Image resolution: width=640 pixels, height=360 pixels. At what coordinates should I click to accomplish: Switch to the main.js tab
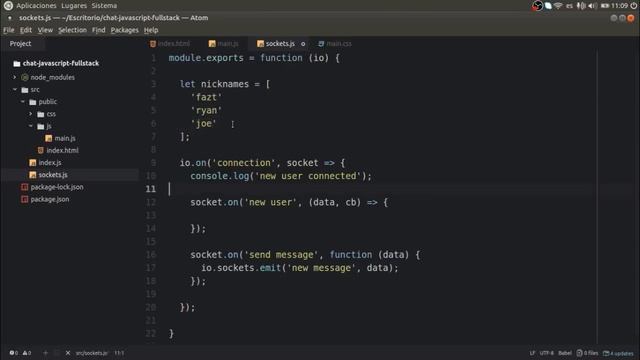tap(224, 44)
